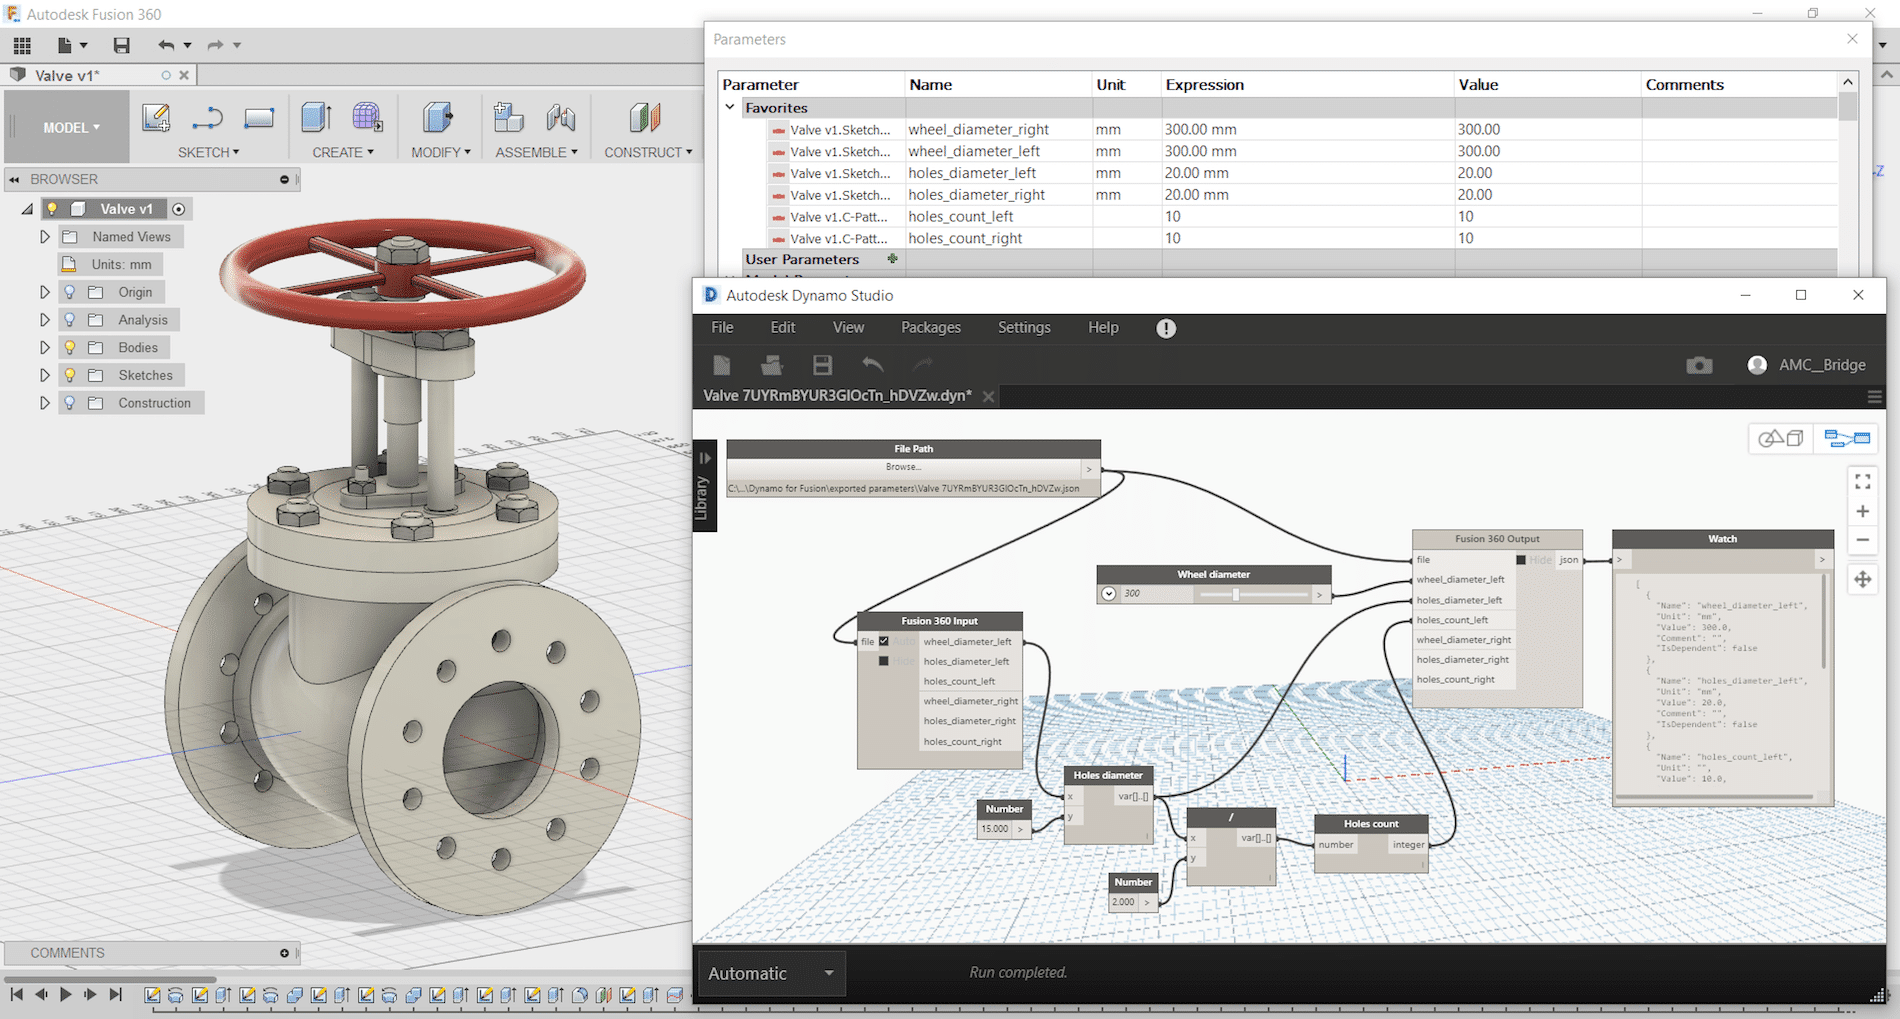
Task: Activate Valve v1 component radio button
Action: (x=179, y=209)
